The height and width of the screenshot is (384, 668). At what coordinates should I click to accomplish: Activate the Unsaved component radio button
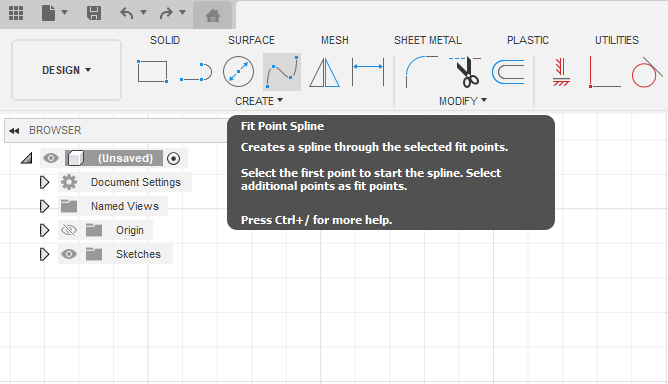pos(173,159)
